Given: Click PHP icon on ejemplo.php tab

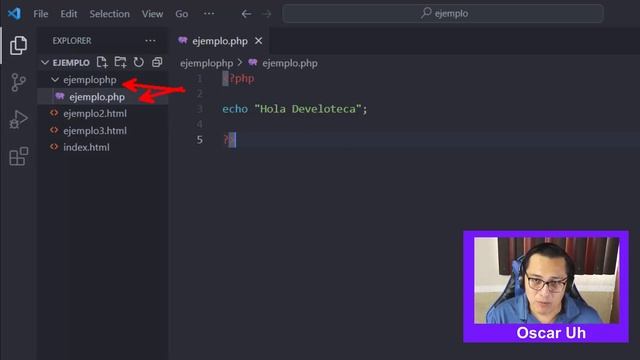Looking at the screenshot, I should coord(183,40).
